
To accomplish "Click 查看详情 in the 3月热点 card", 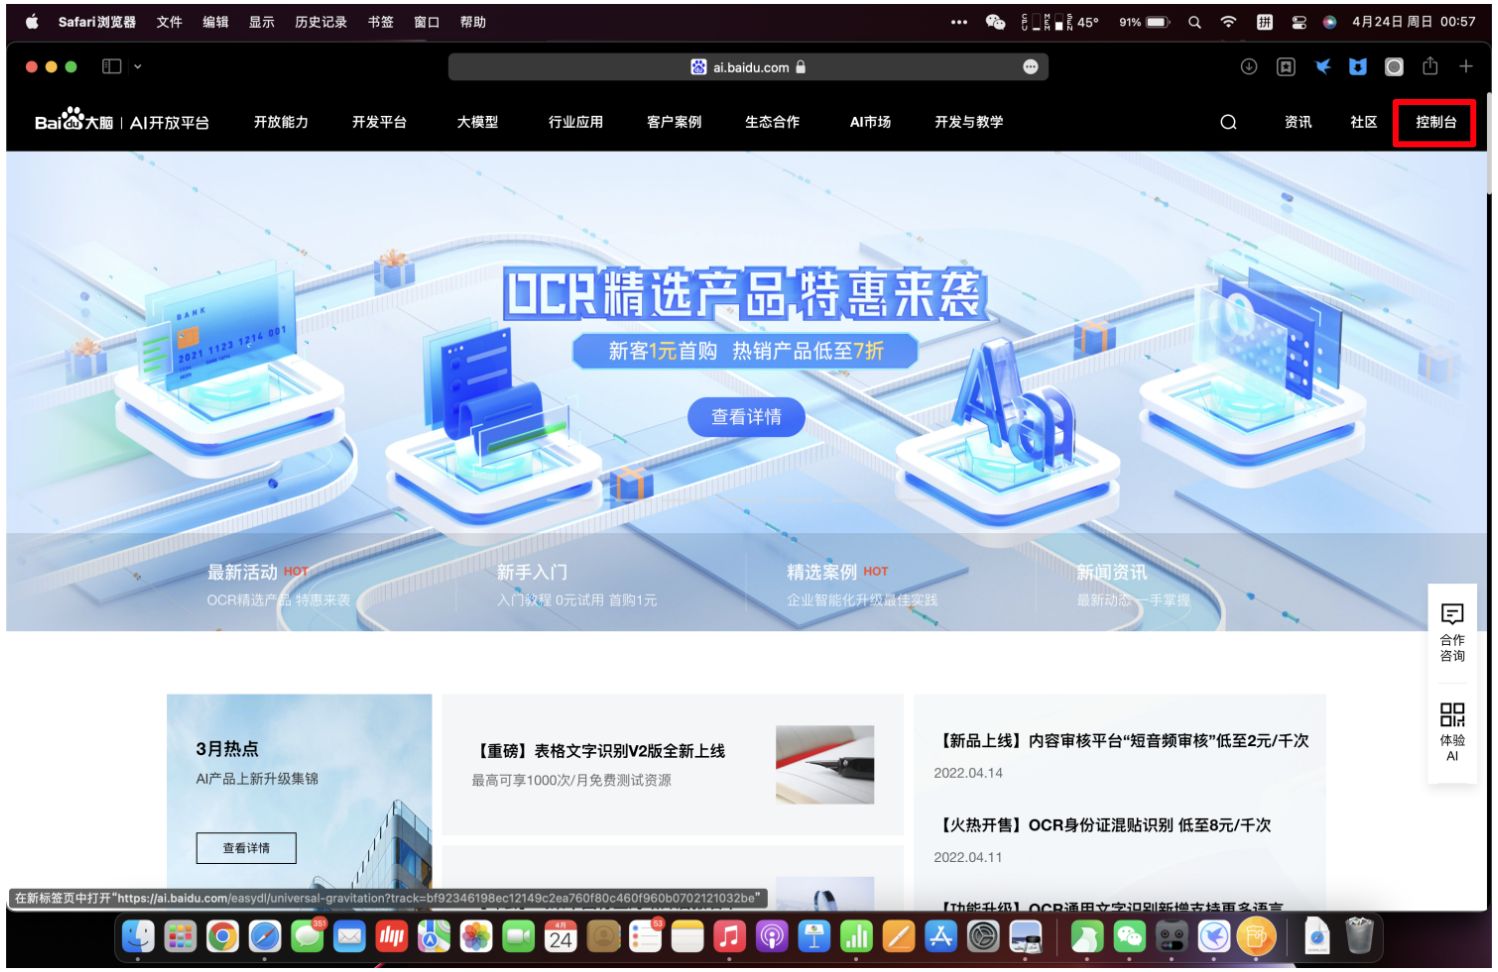I will (246, 848).
